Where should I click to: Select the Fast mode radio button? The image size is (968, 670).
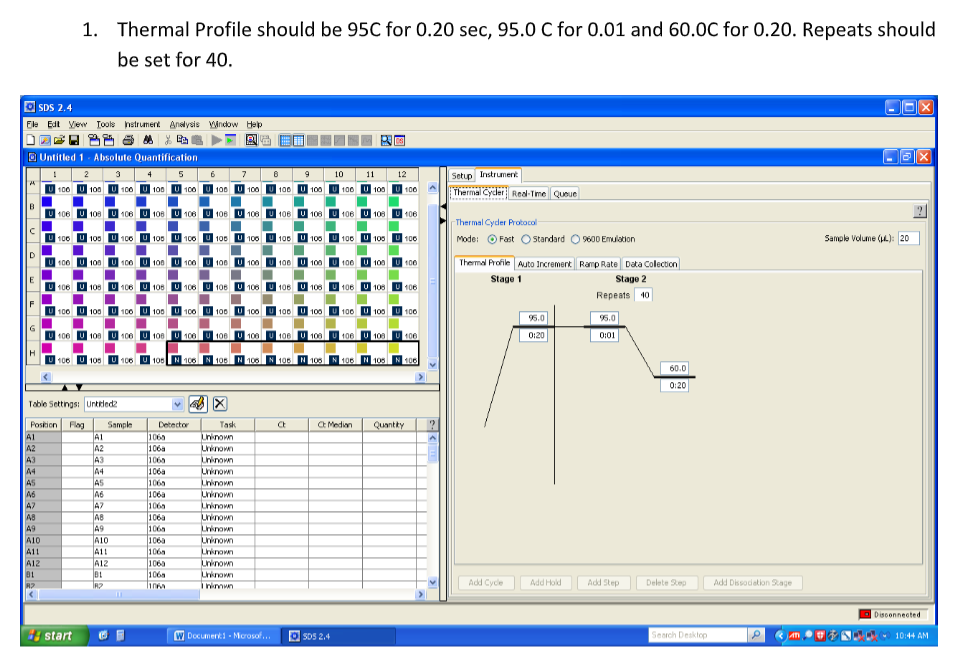[x=492, y=239]
